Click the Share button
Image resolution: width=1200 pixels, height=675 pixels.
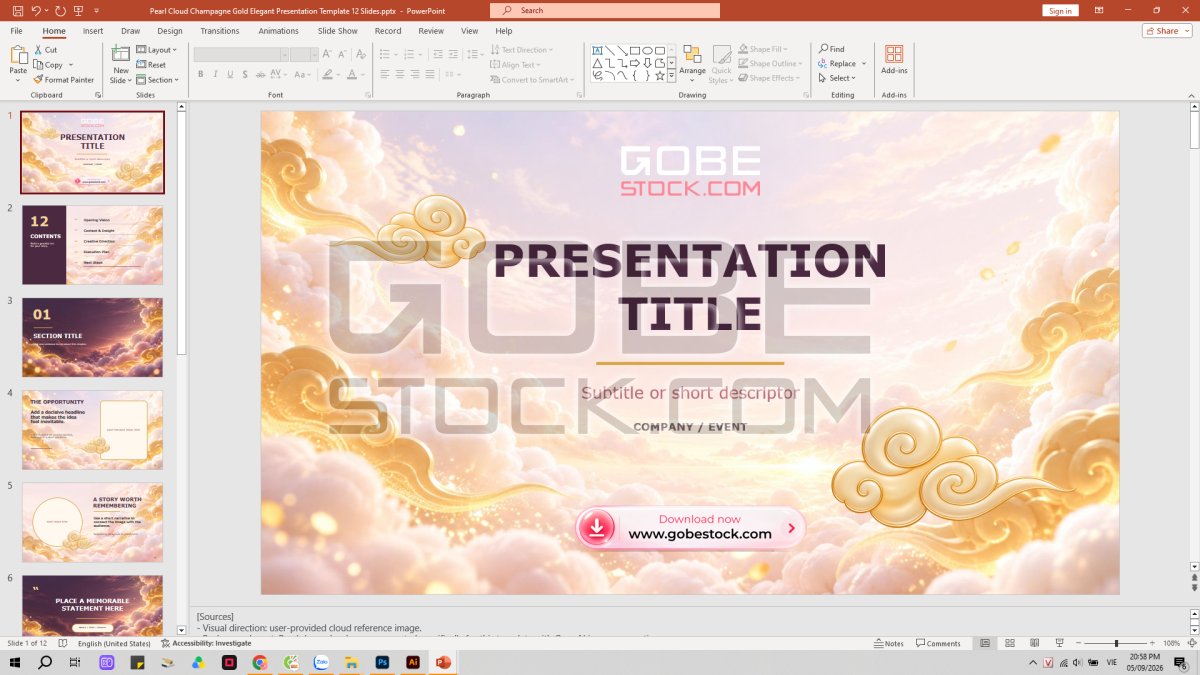click(x=1167, y=31)
